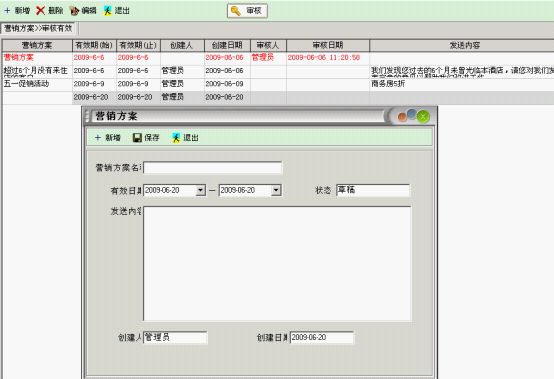This screenshot has width=554, height=379.
Task: Click the 保存 floppy disk save icon
Action: (137, 137)
